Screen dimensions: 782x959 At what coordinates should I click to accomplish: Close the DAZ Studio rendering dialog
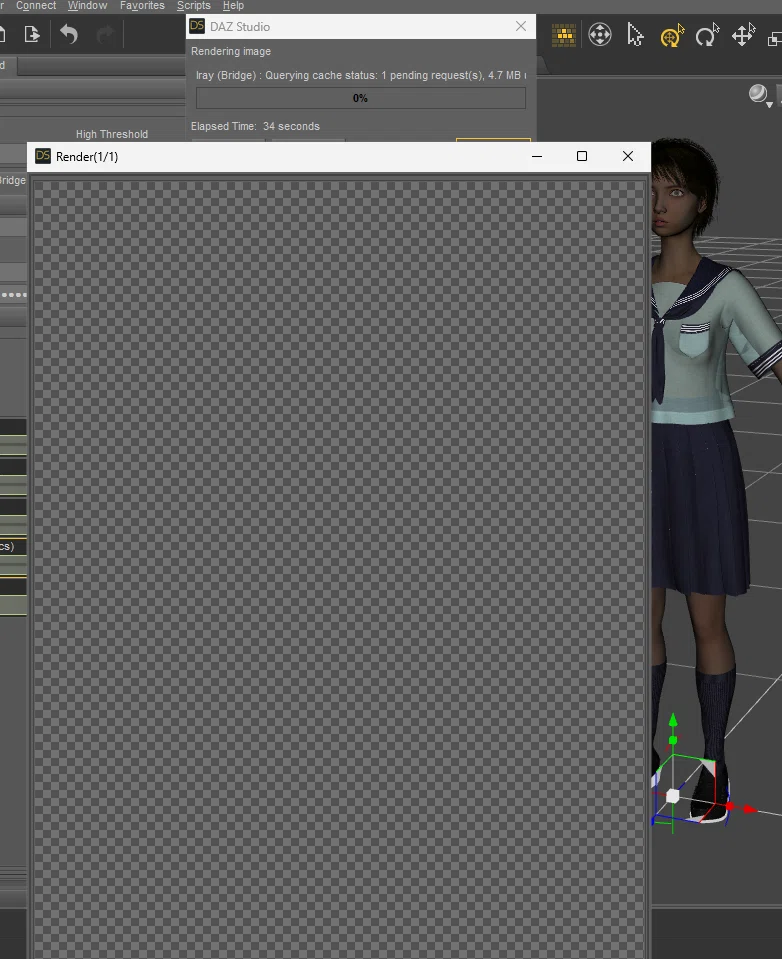pyautogui.click(x=521, y=26)
